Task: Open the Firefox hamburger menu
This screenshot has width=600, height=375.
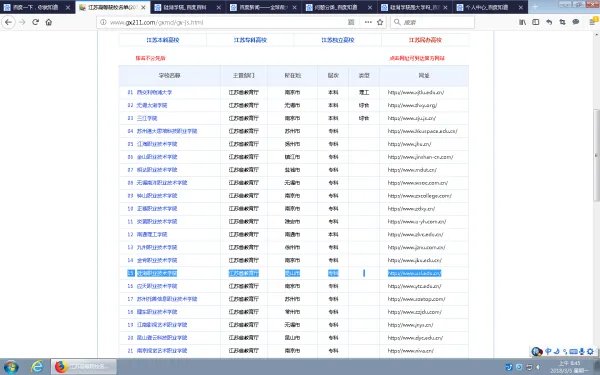Action: [x=593, y=23]
